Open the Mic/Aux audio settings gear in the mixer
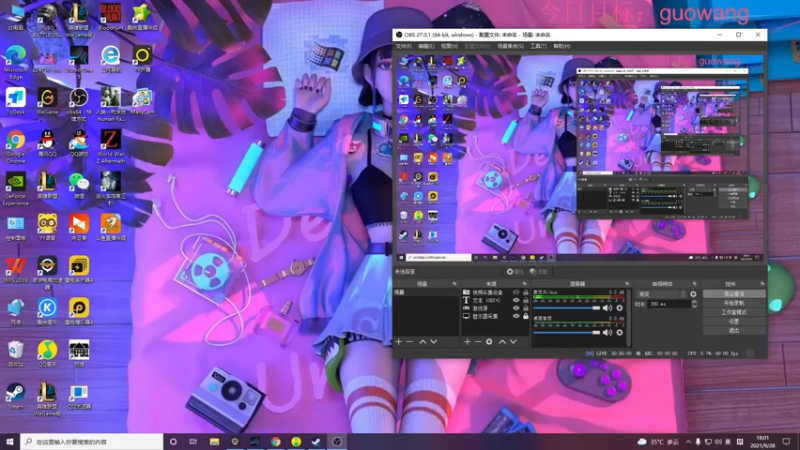This screenshot has height=450, width=800. 619,308
